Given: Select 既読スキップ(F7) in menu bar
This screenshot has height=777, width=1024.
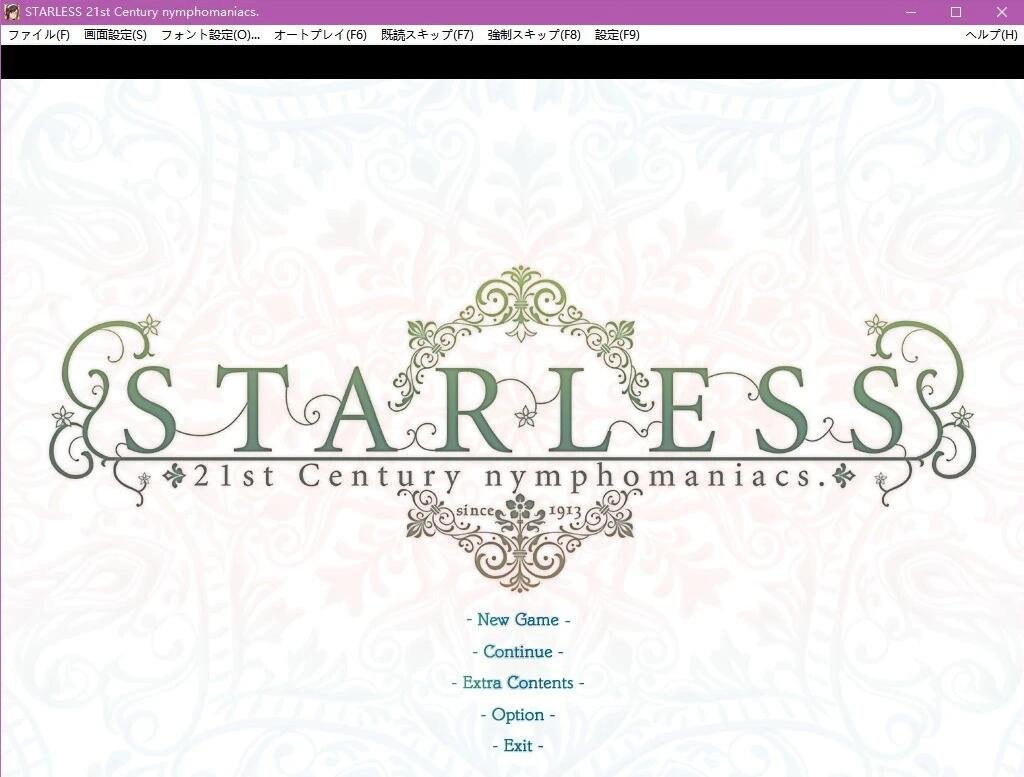Looking at the screenshot, I should (x=427, y=35).
